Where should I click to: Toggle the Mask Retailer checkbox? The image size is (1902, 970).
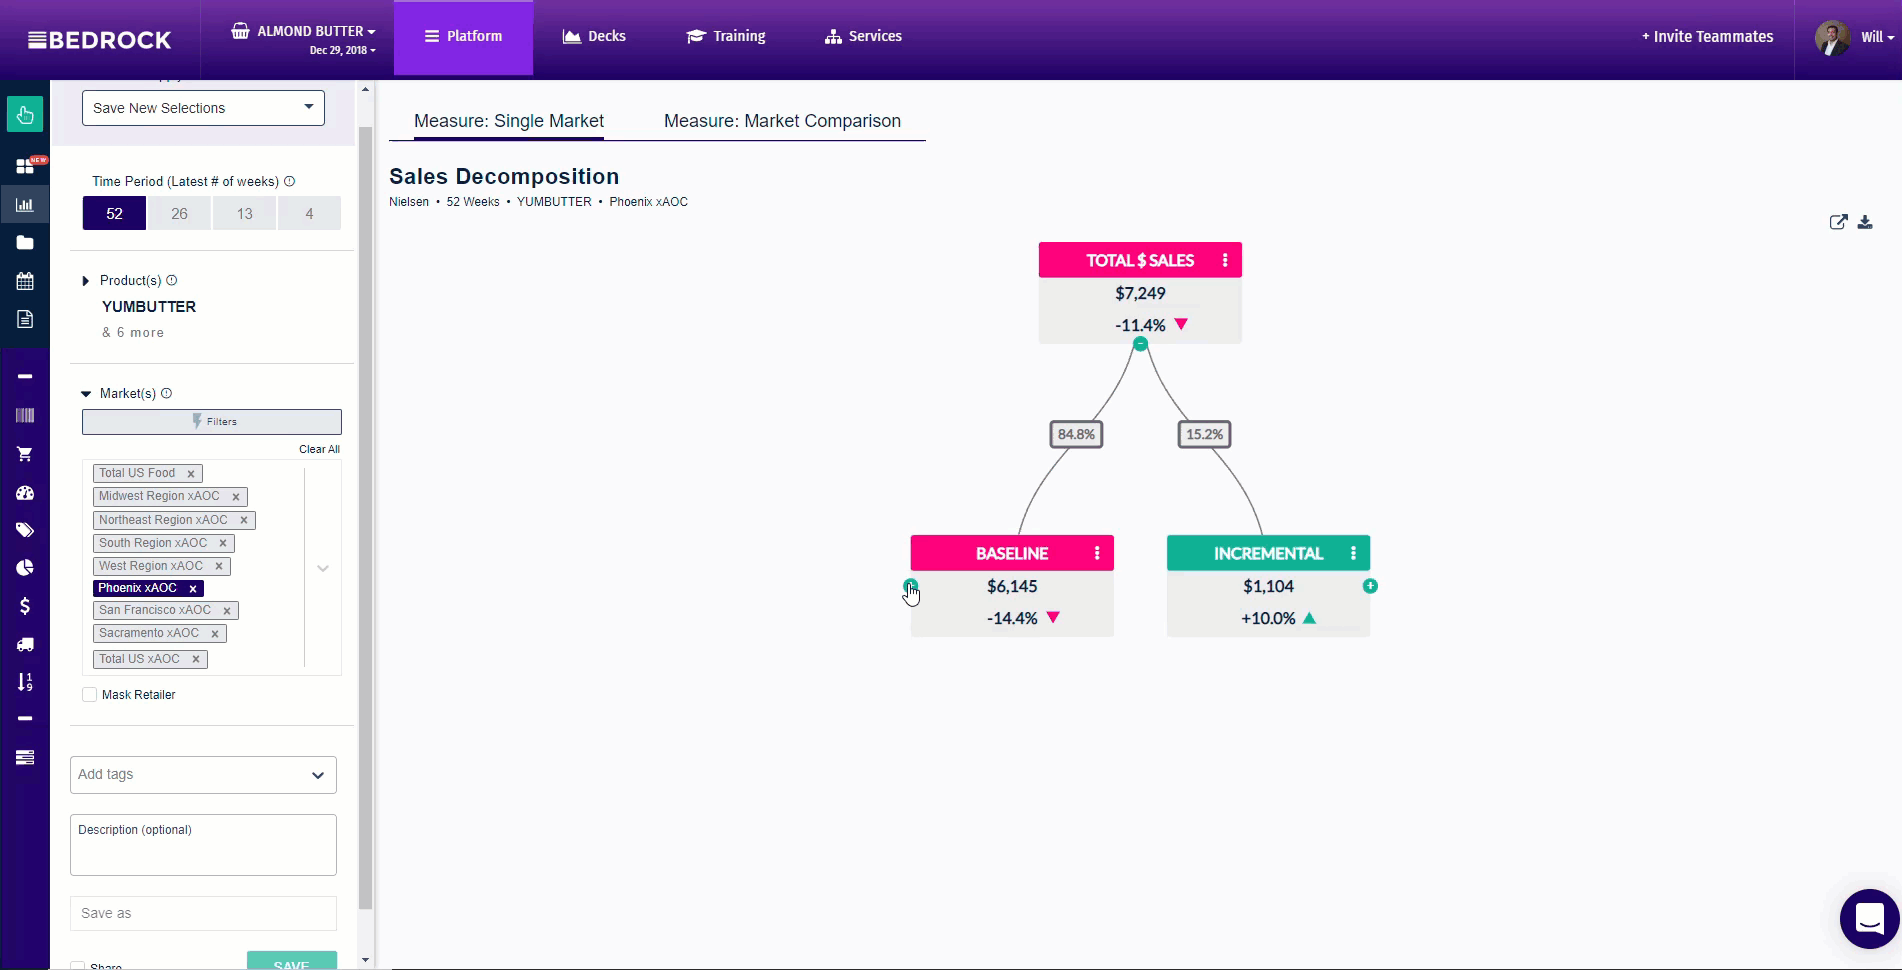pyautogui.click(x=89, y=694)
